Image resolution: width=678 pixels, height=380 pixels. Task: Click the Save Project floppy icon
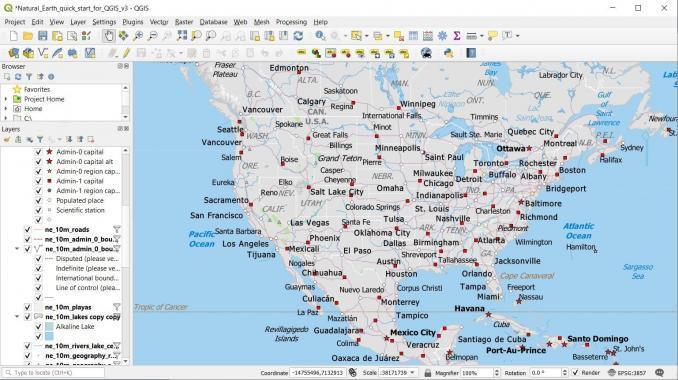pos(42,36)
